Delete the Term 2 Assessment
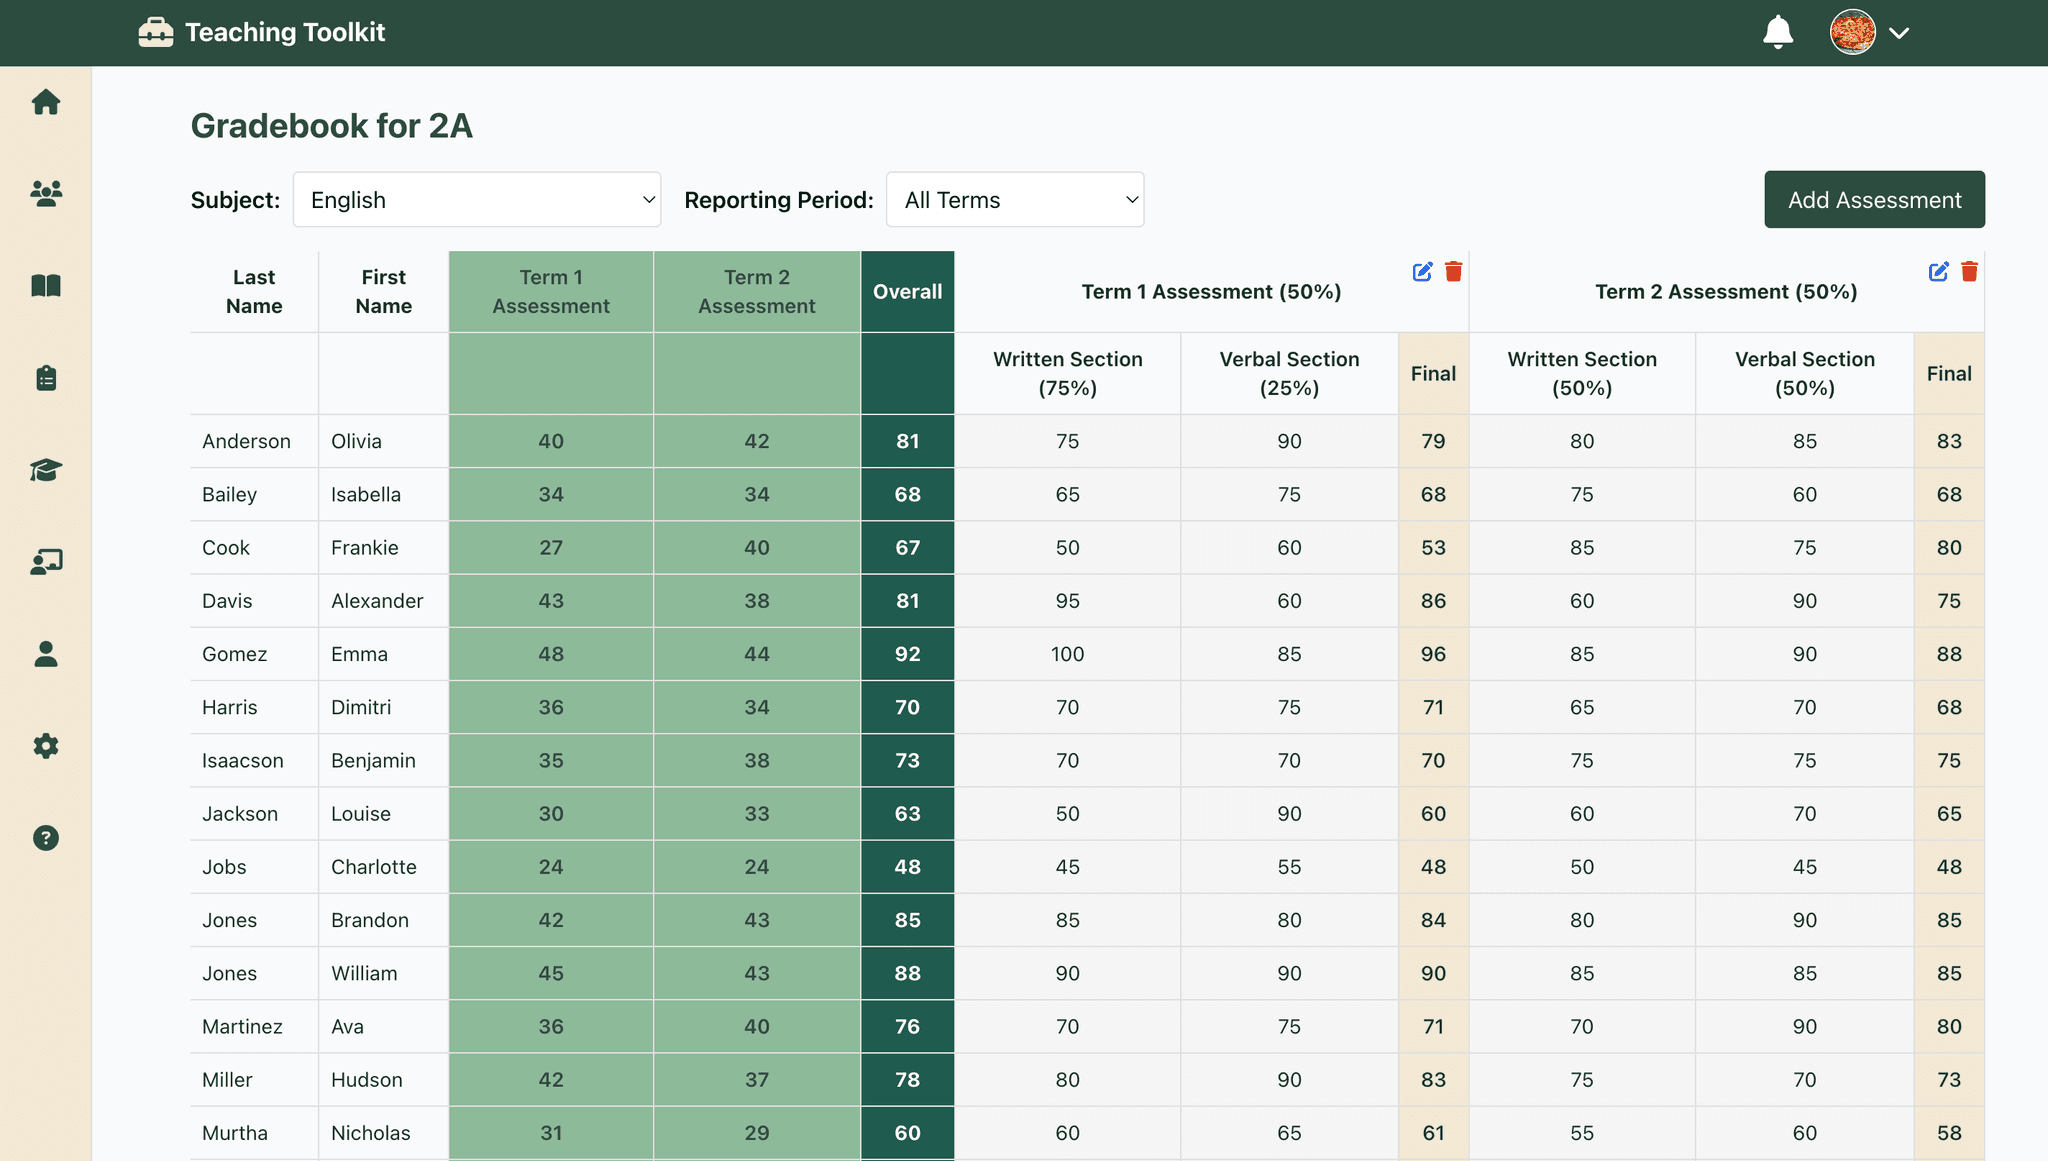Screen dimensions: 2048x1161 tap(1969, 272)
